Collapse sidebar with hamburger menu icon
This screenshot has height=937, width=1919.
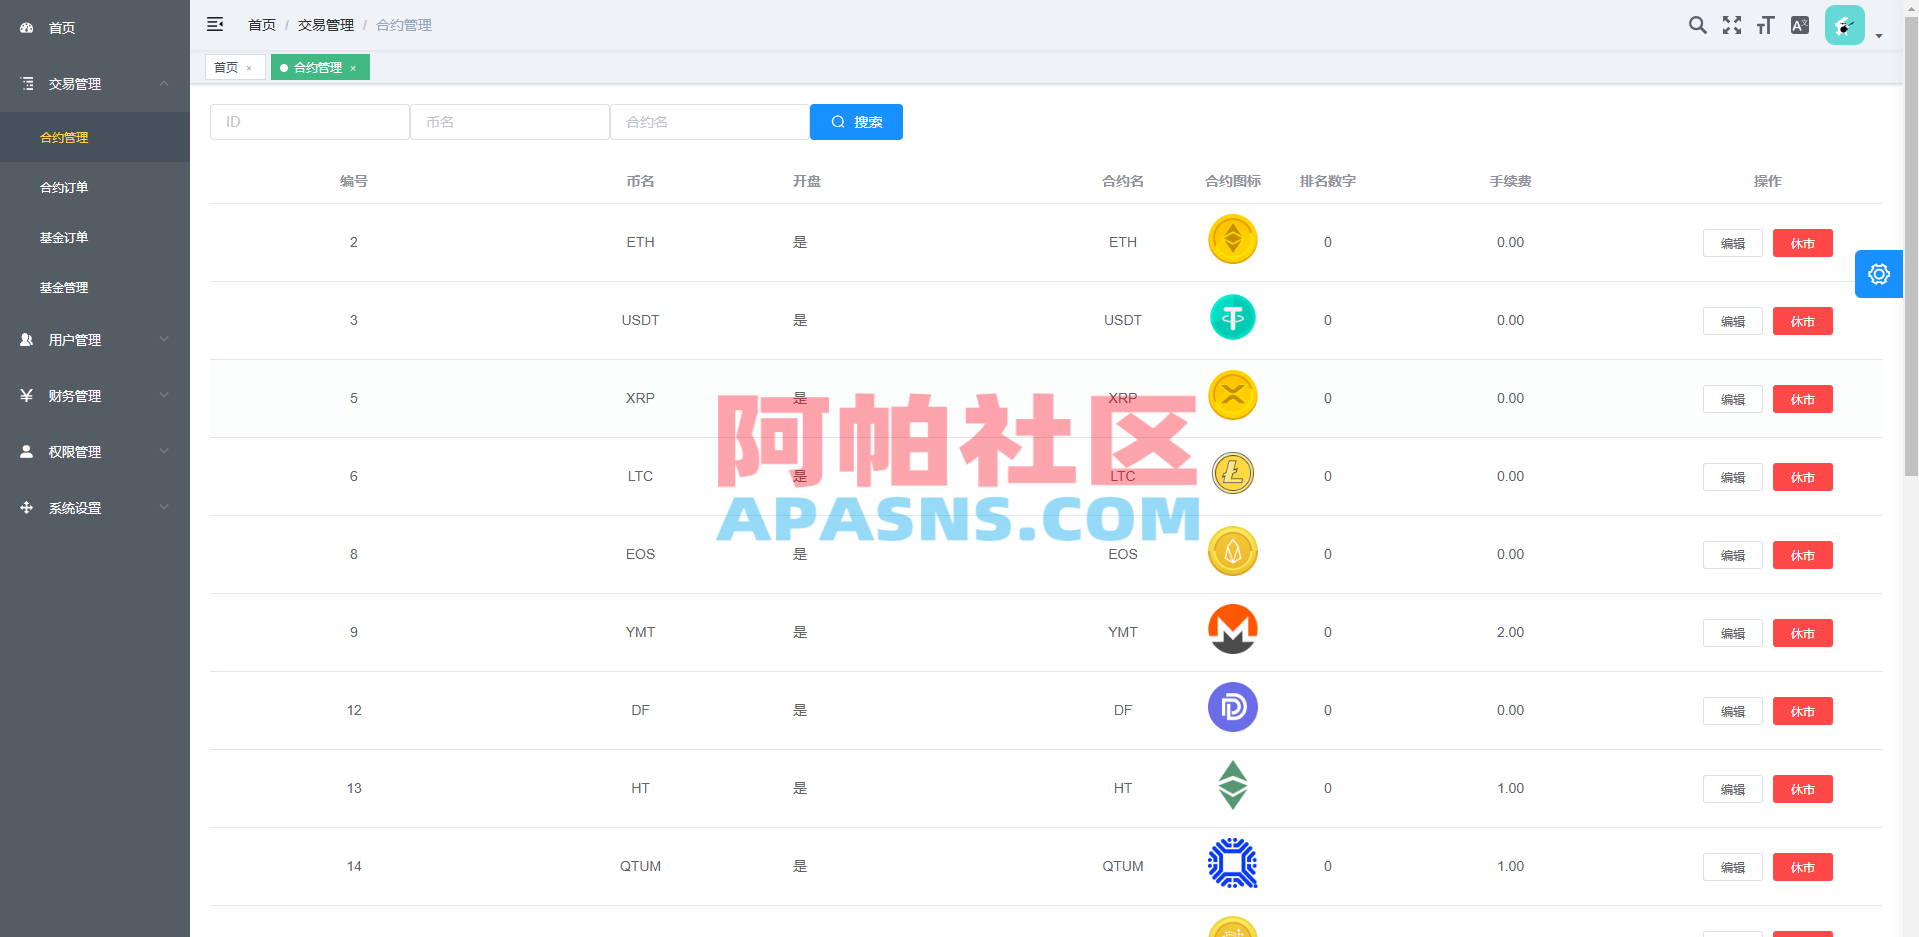point(215,24)
